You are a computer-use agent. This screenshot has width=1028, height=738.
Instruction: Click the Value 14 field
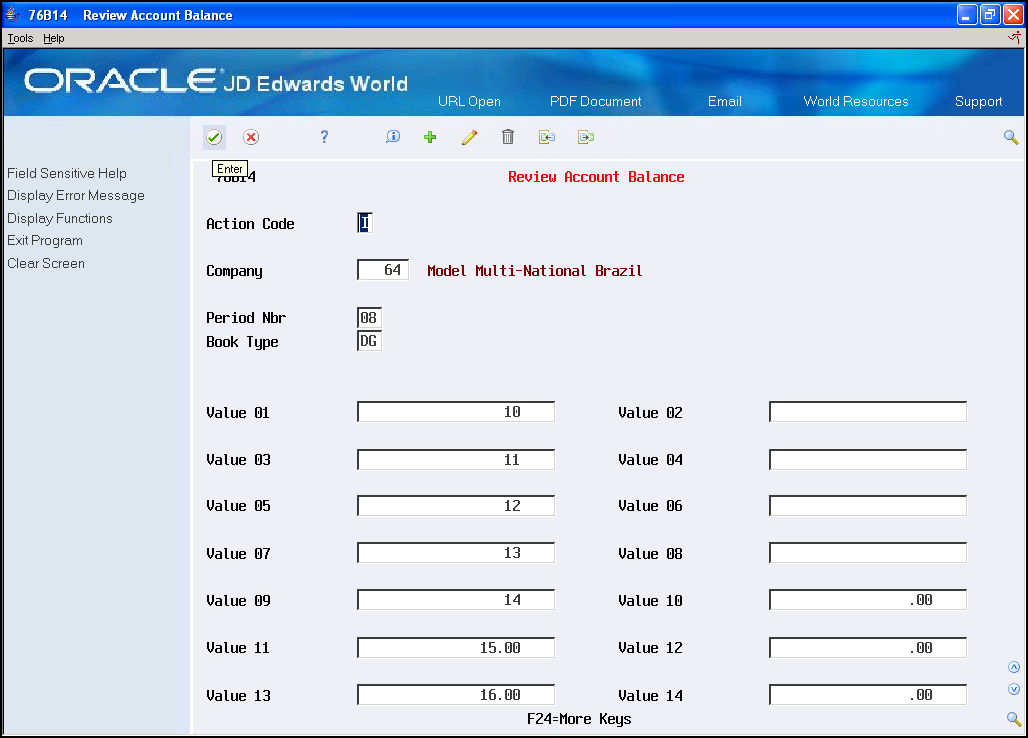click(x=867, y=695)
